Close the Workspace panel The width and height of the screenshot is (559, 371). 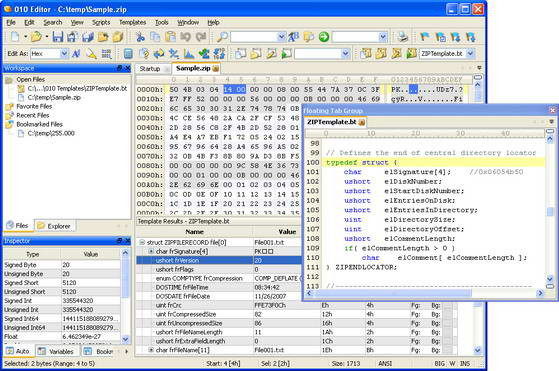coord(127,68)
